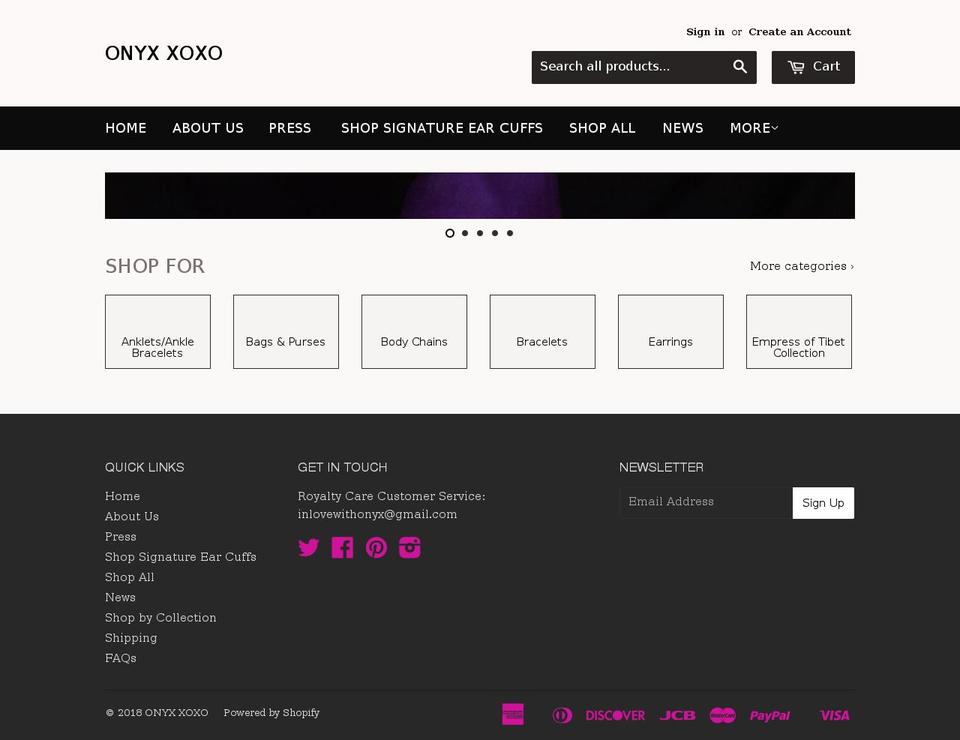
Task: Click the ONYX XOXO site logo
Action: pyautogui.click(x=163, y=53)
